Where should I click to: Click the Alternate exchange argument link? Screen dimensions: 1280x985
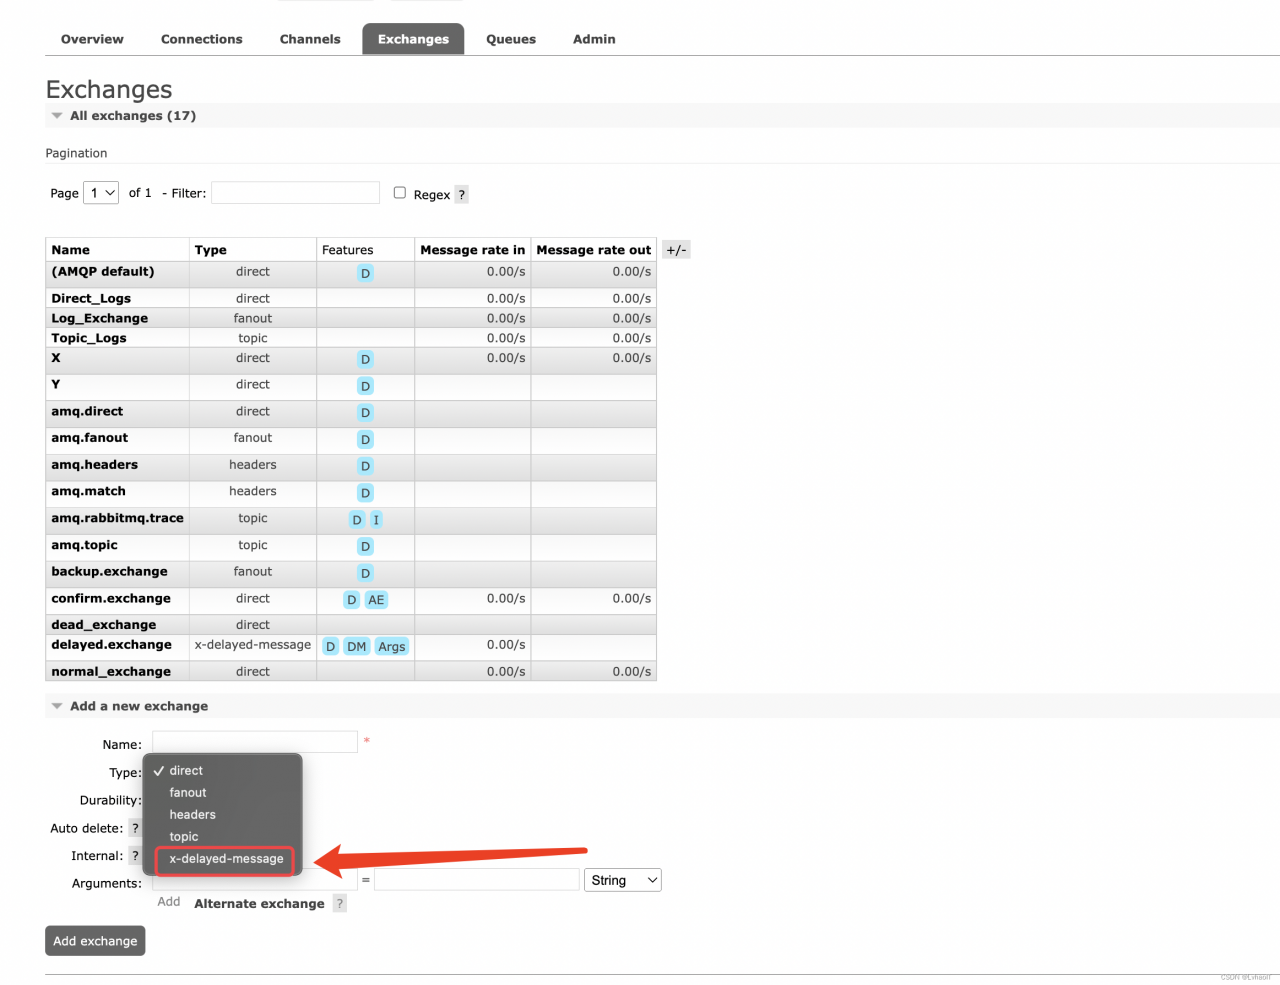(x=259, y=904)
